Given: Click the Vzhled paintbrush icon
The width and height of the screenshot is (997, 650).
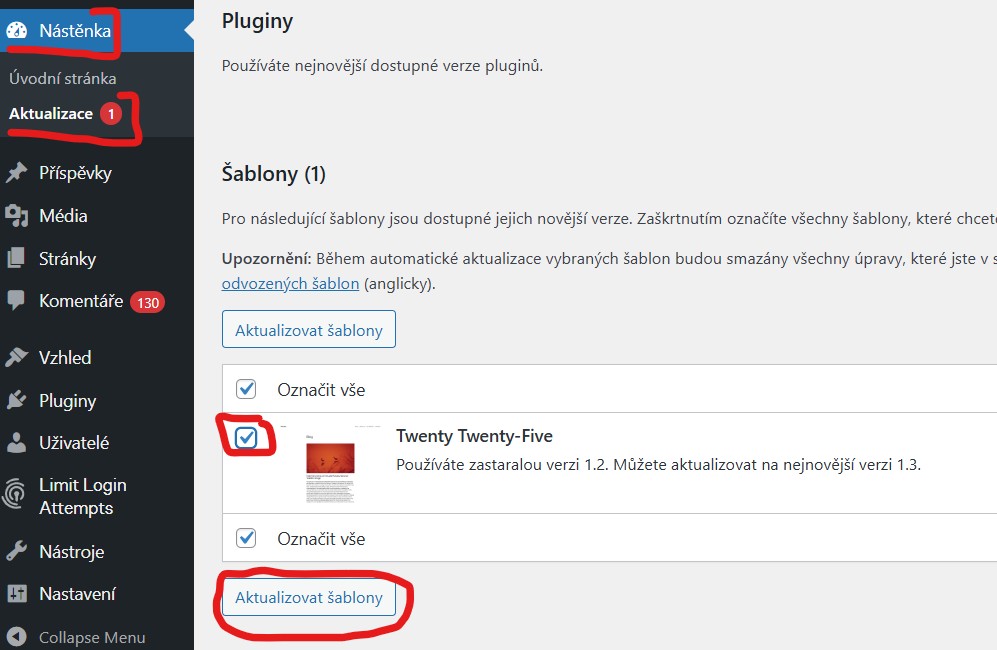Looking at the screenshot, I should pyautogui.click(x=16, y=357).
